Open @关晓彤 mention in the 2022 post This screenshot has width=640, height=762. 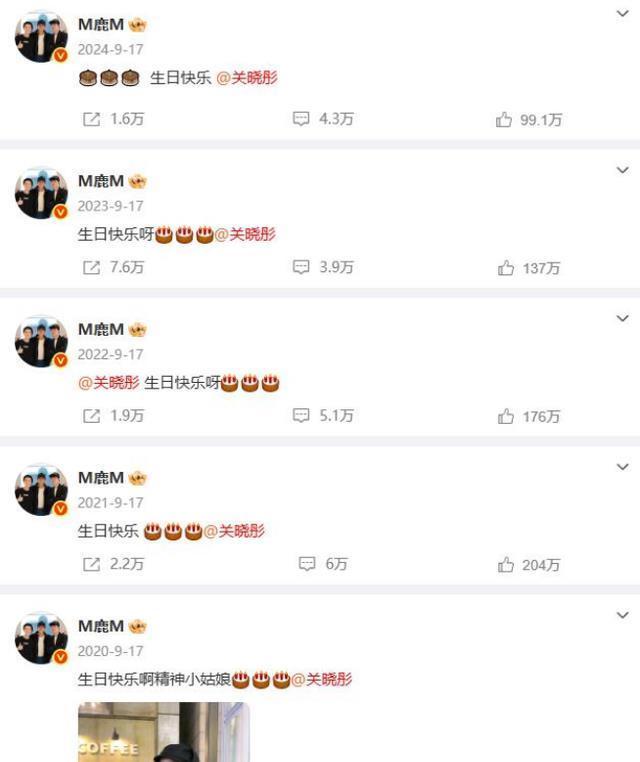point(109,383)
